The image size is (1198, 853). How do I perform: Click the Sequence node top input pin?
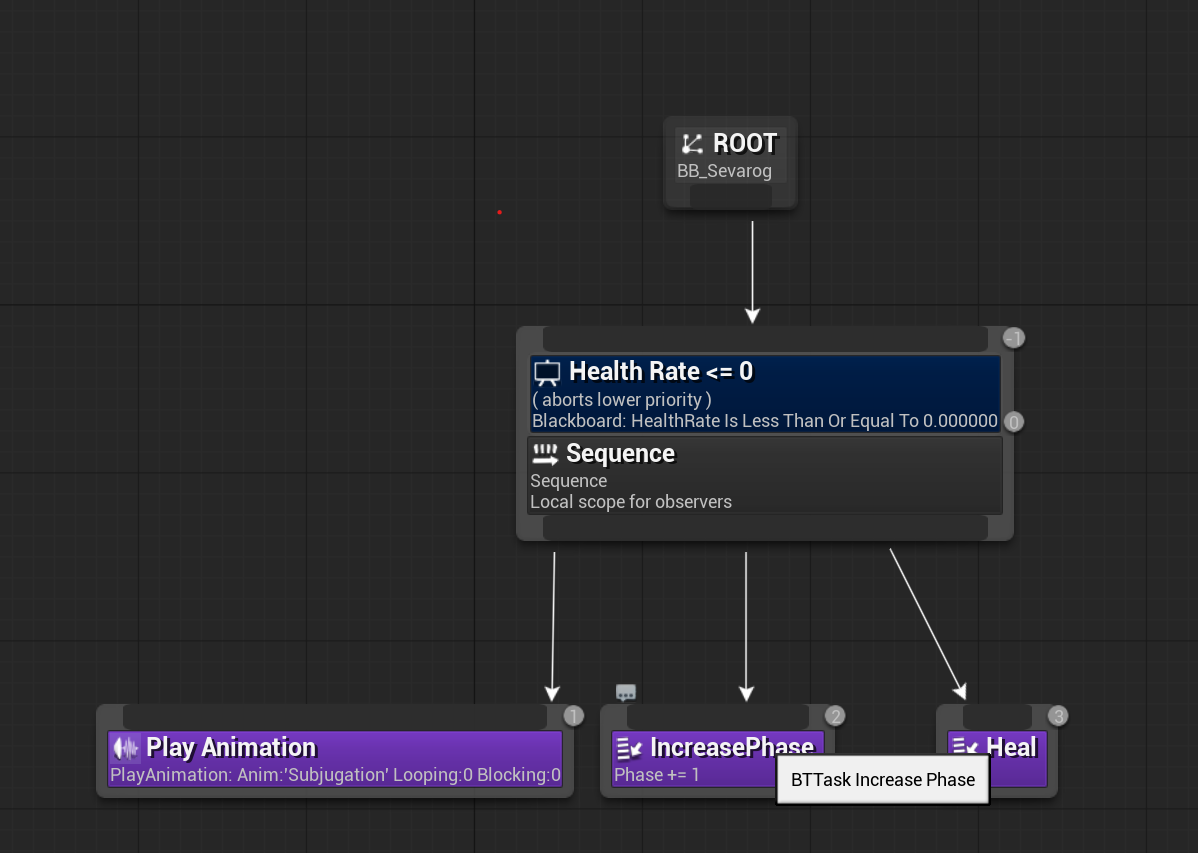pos(766,339)
